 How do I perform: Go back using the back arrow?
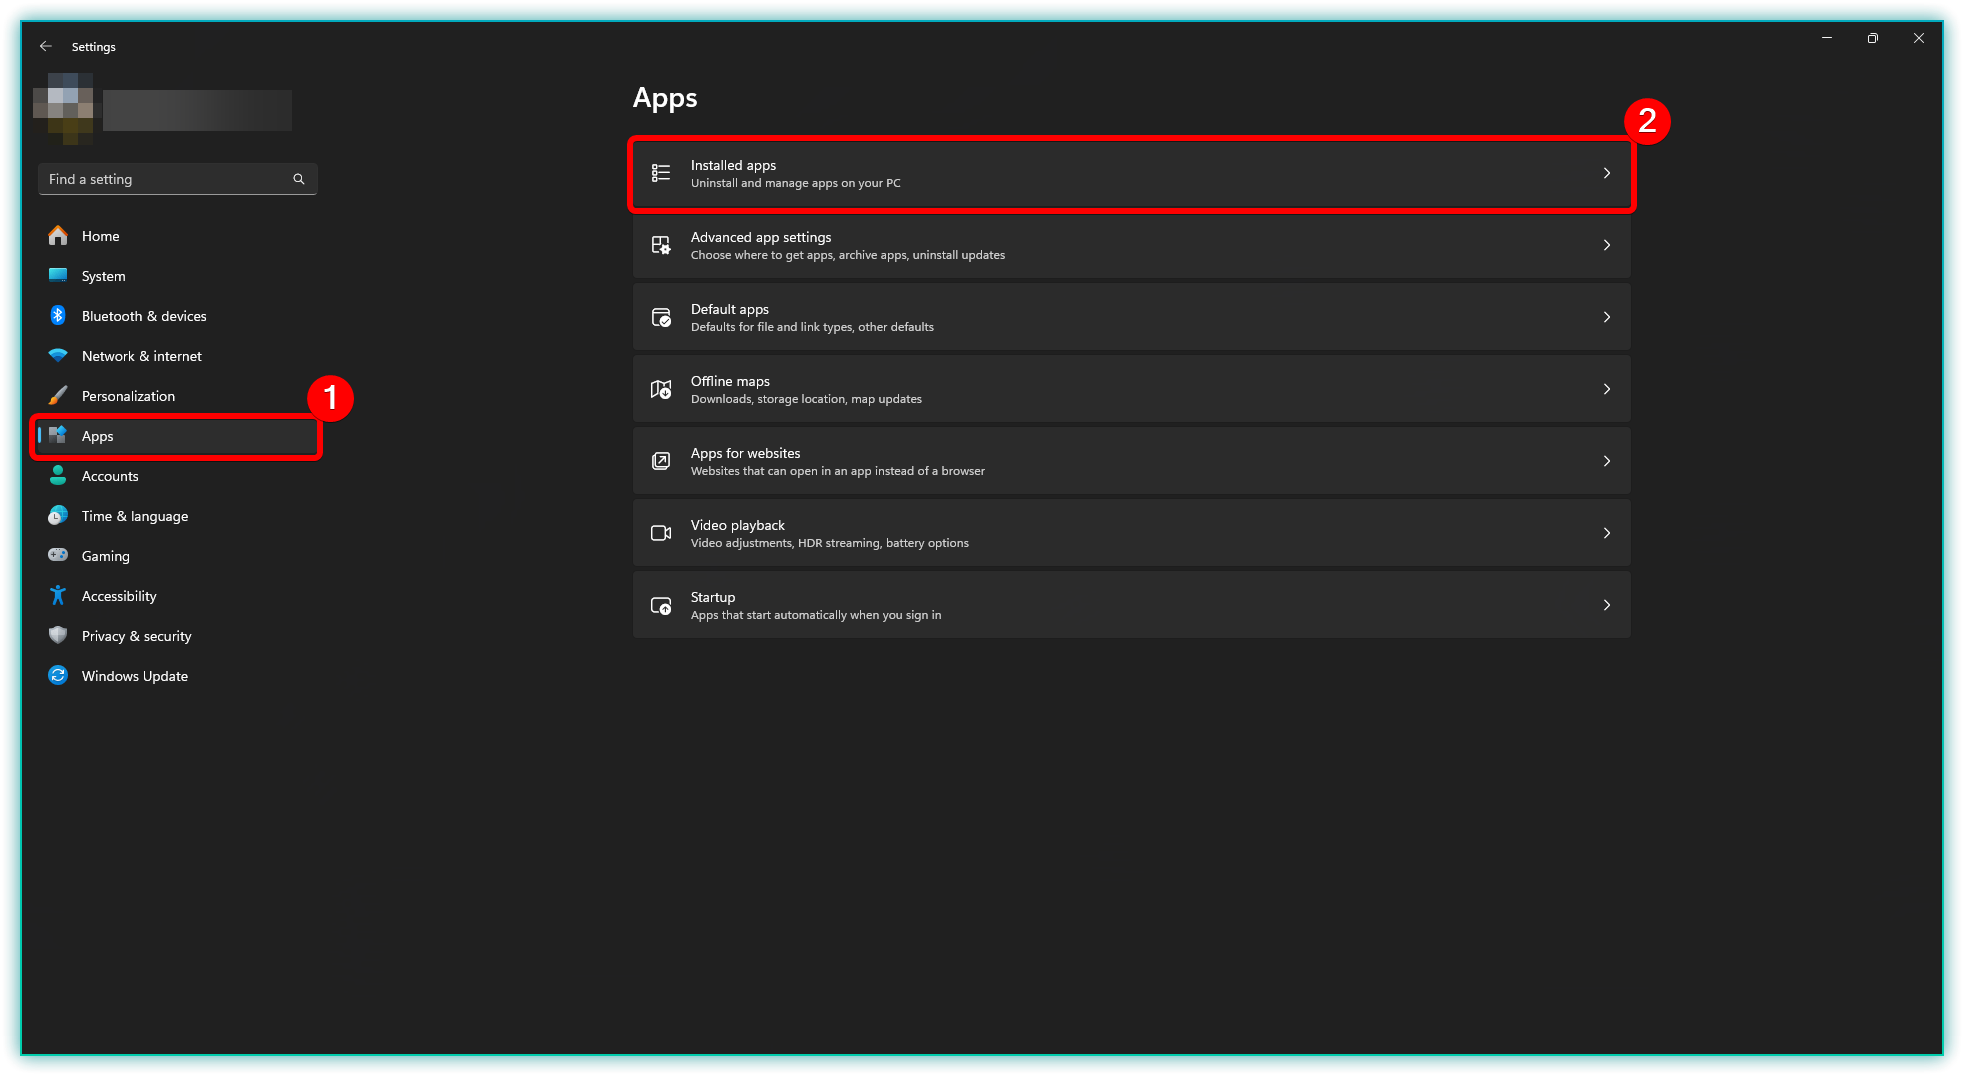46,47
